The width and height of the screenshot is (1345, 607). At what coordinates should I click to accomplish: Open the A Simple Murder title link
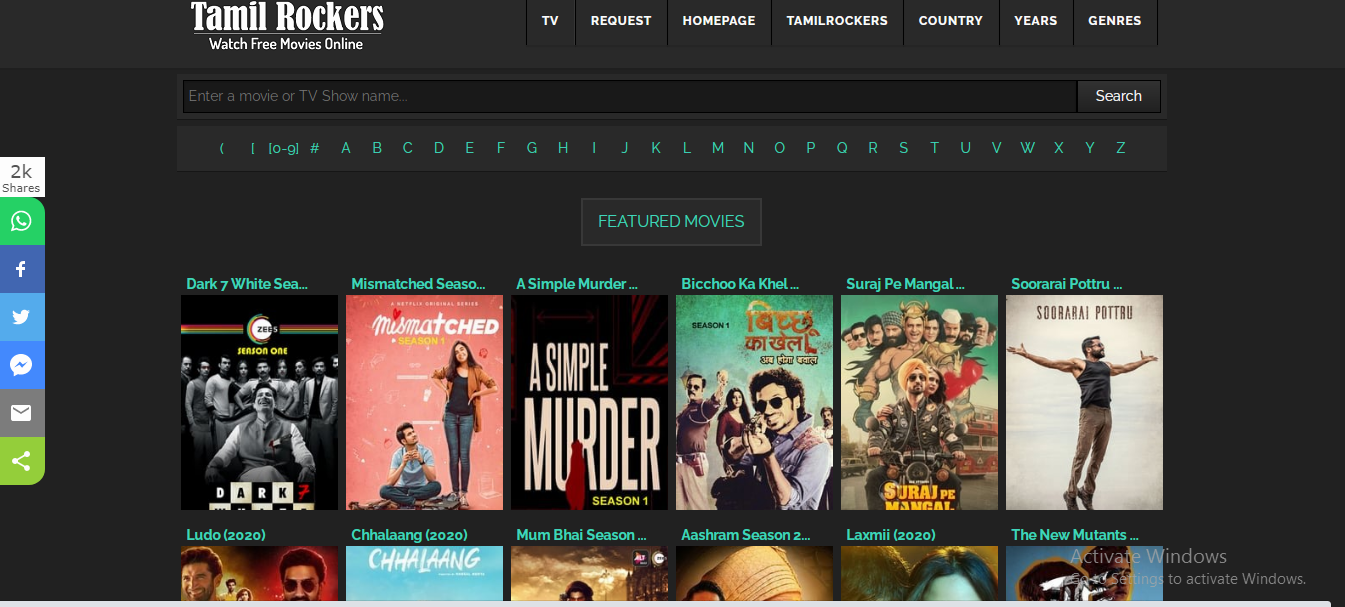click(x=577, y=284)
